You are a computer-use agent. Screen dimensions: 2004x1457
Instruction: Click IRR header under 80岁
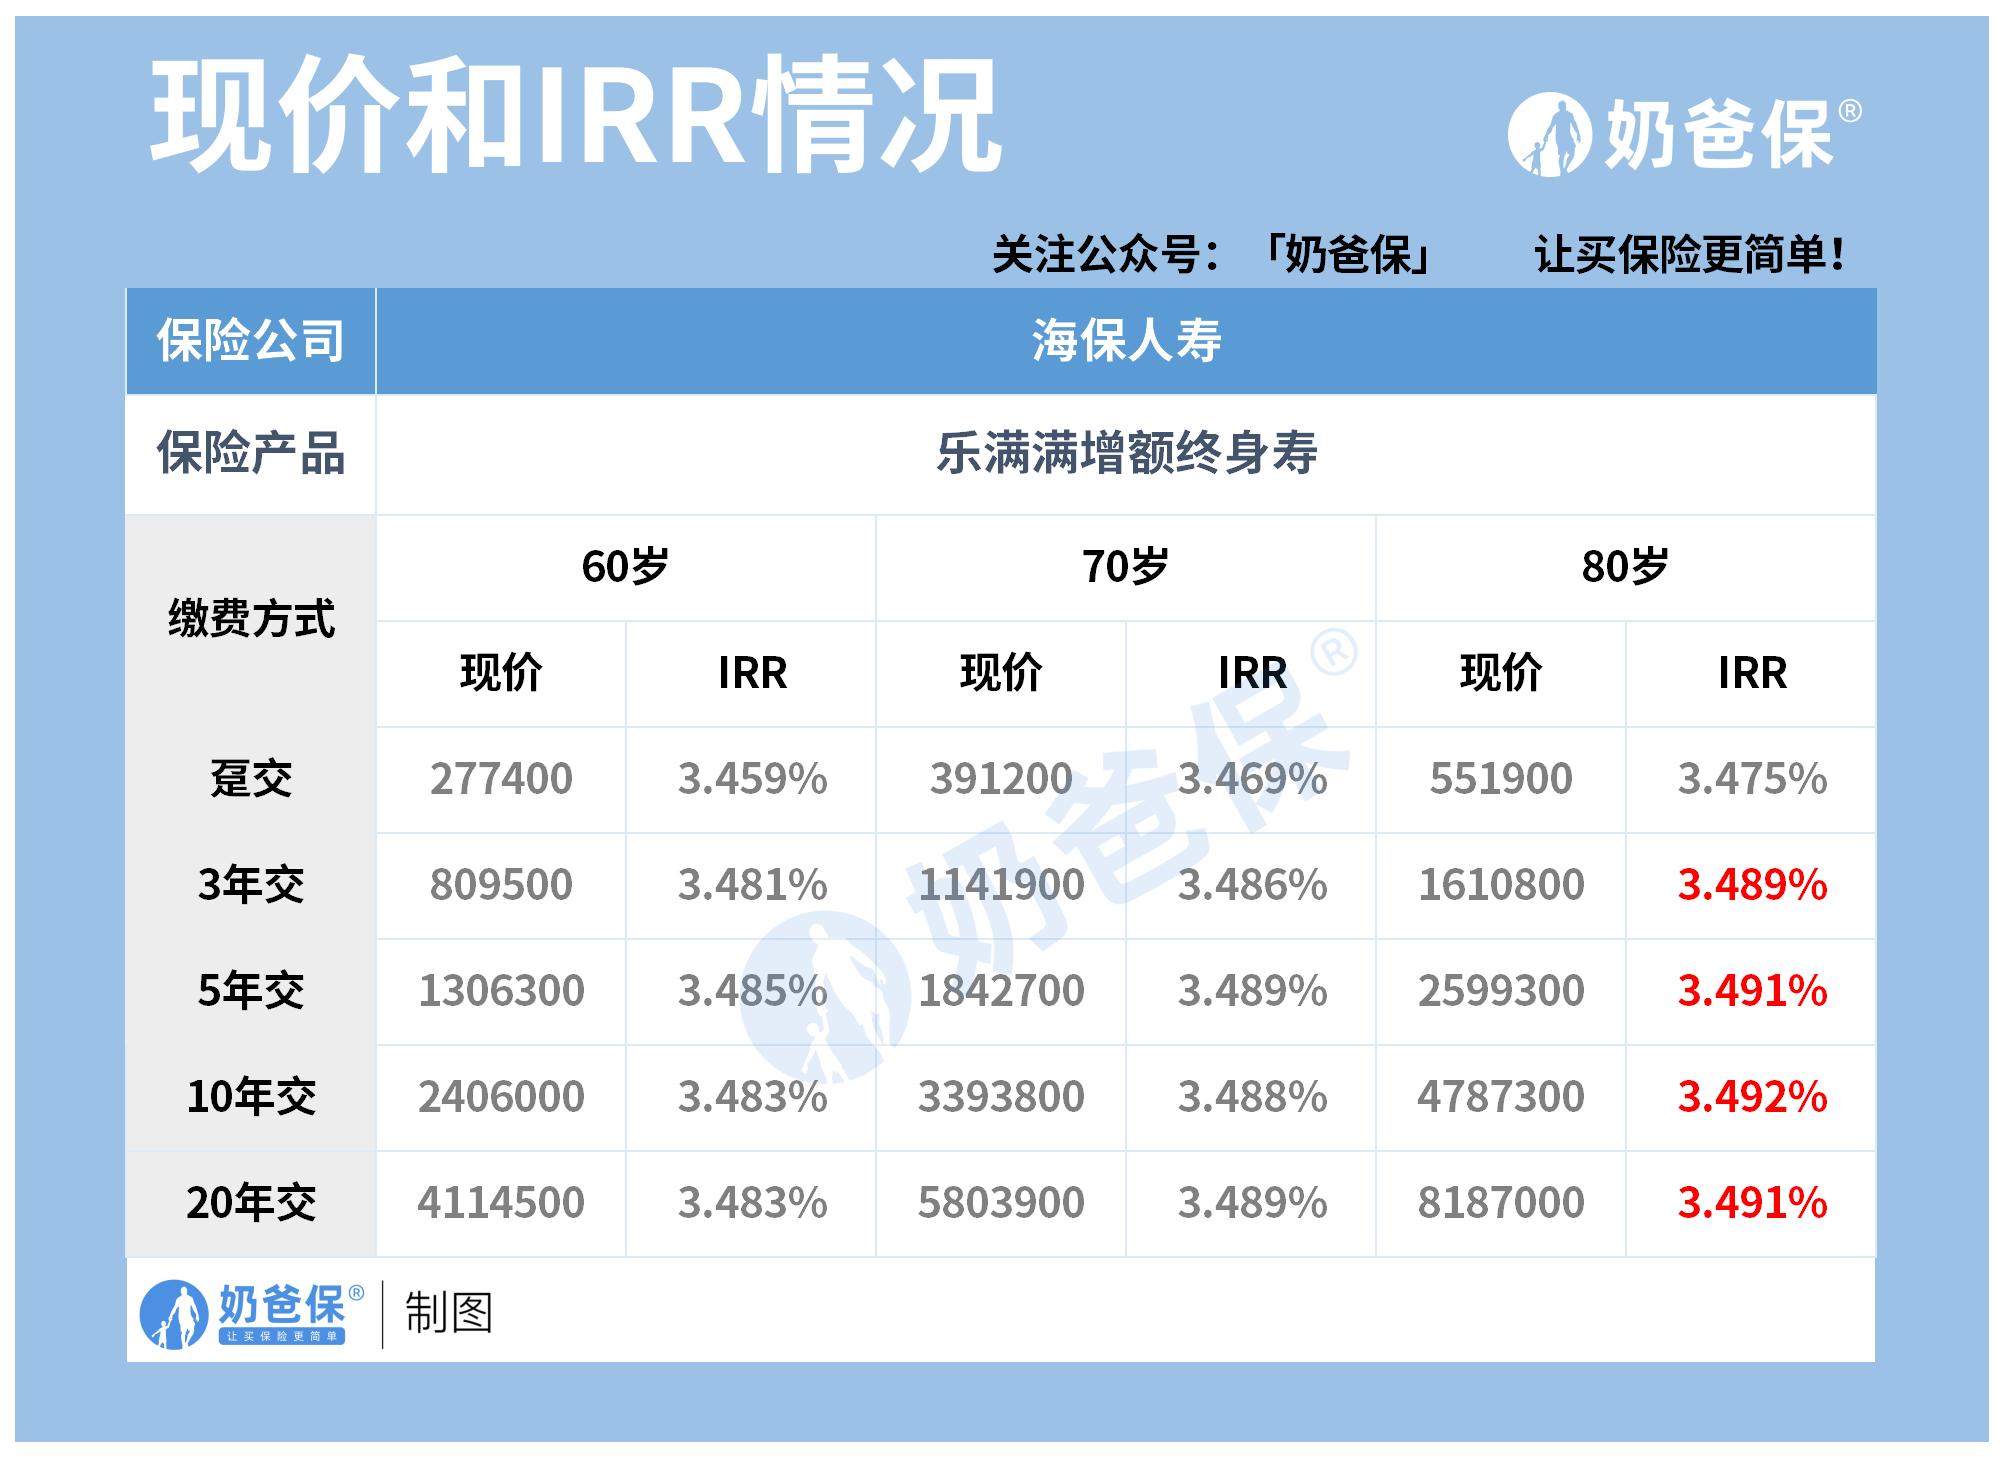(x=1752, y=673)
